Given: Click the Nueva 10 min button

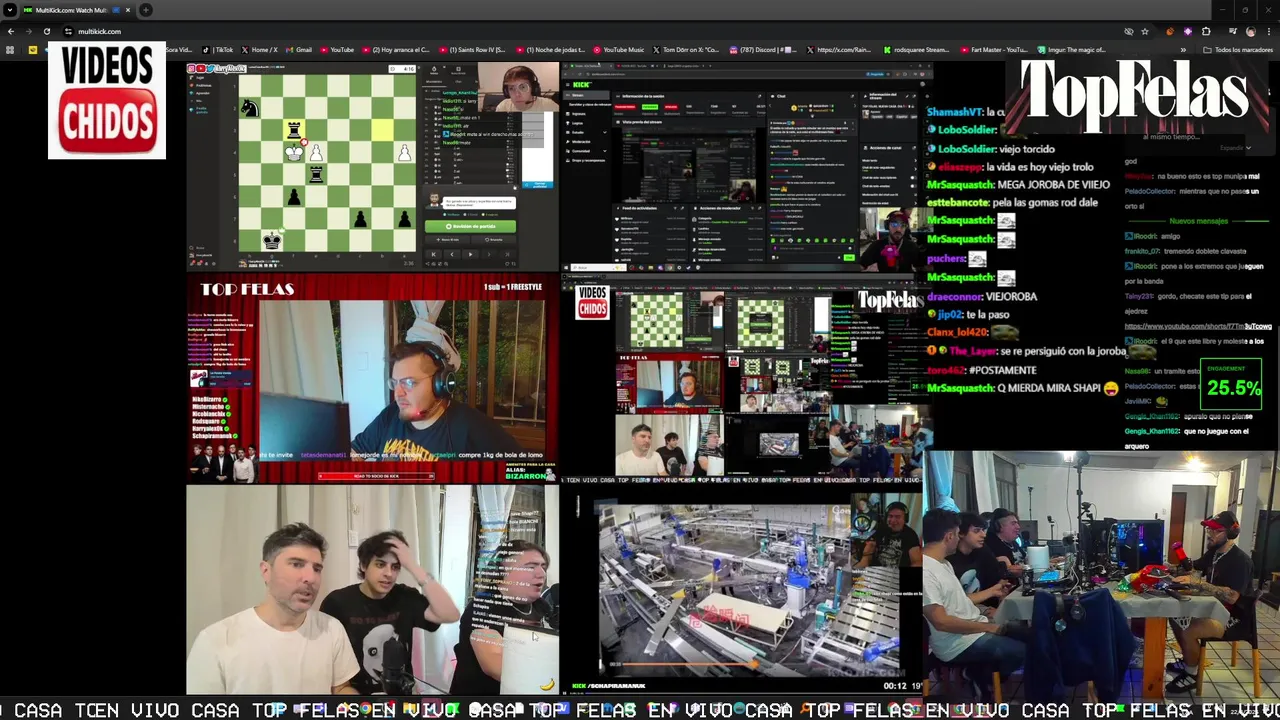Looking at the screenshot, I should pyautogui.click(x=448, y=240).
